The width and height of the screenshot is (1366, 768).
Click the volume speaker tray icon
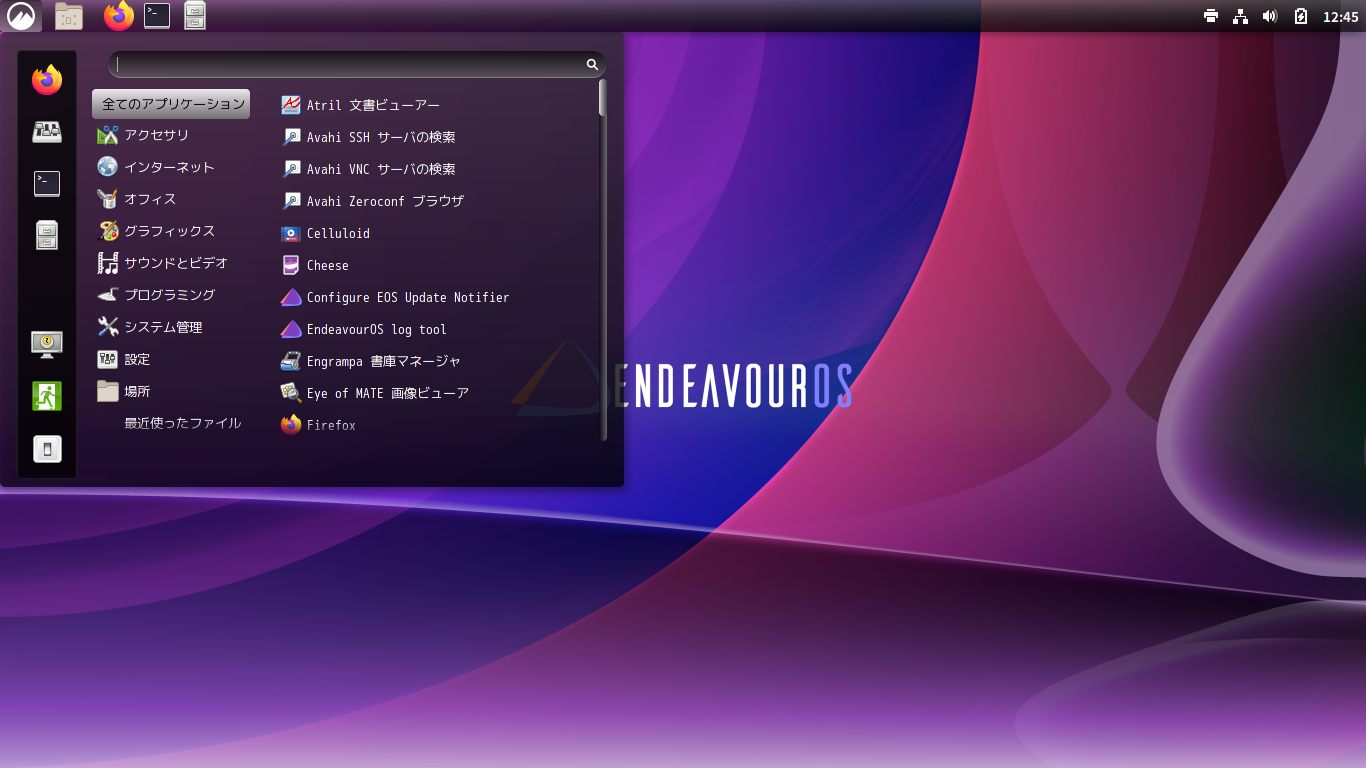pyautogui.click(x=1270, y=16)
